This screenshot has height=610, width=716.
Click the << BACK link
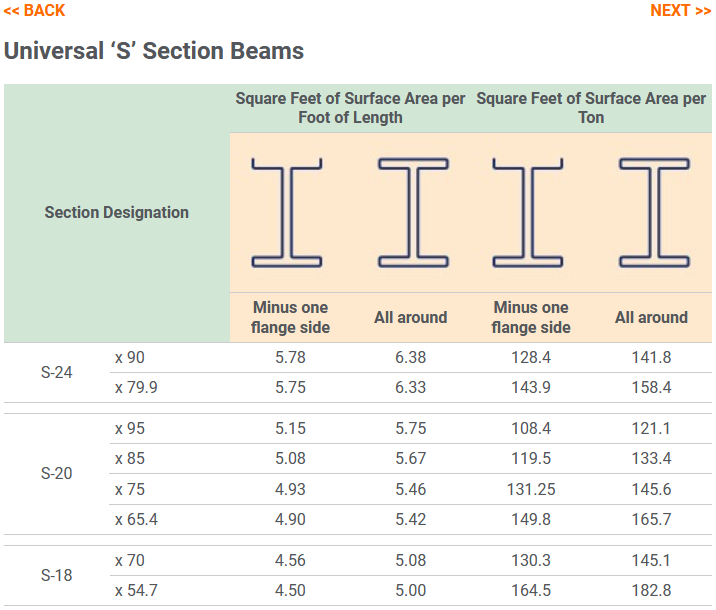coord(34,10)
